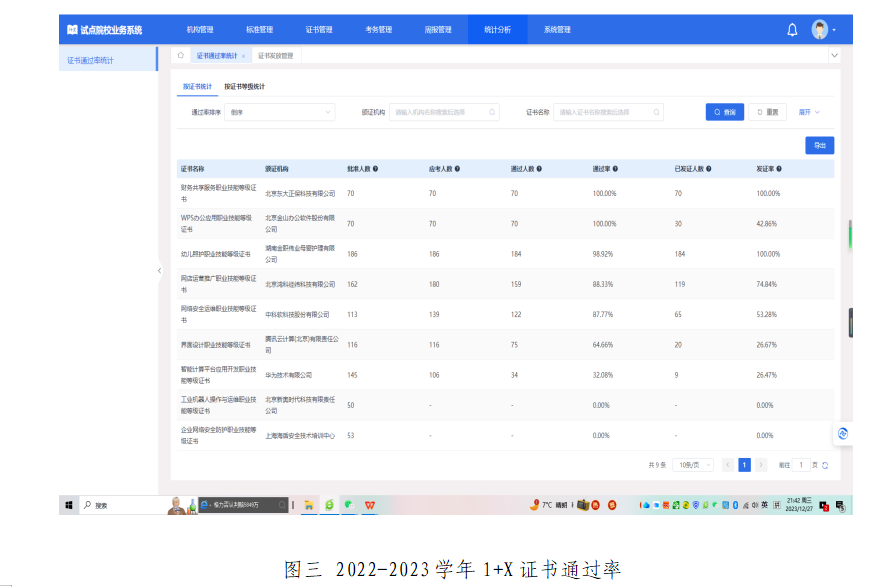
Task: Switch to the 证书发放管理 page tab
Action: tap(276, 56)
